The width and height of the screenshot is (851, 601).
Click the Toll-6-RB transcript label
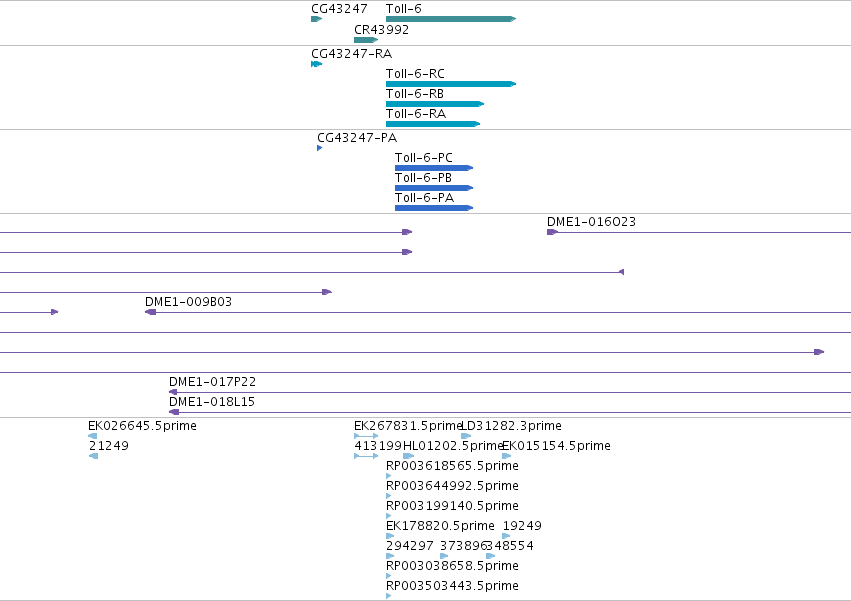pos(415,94)
